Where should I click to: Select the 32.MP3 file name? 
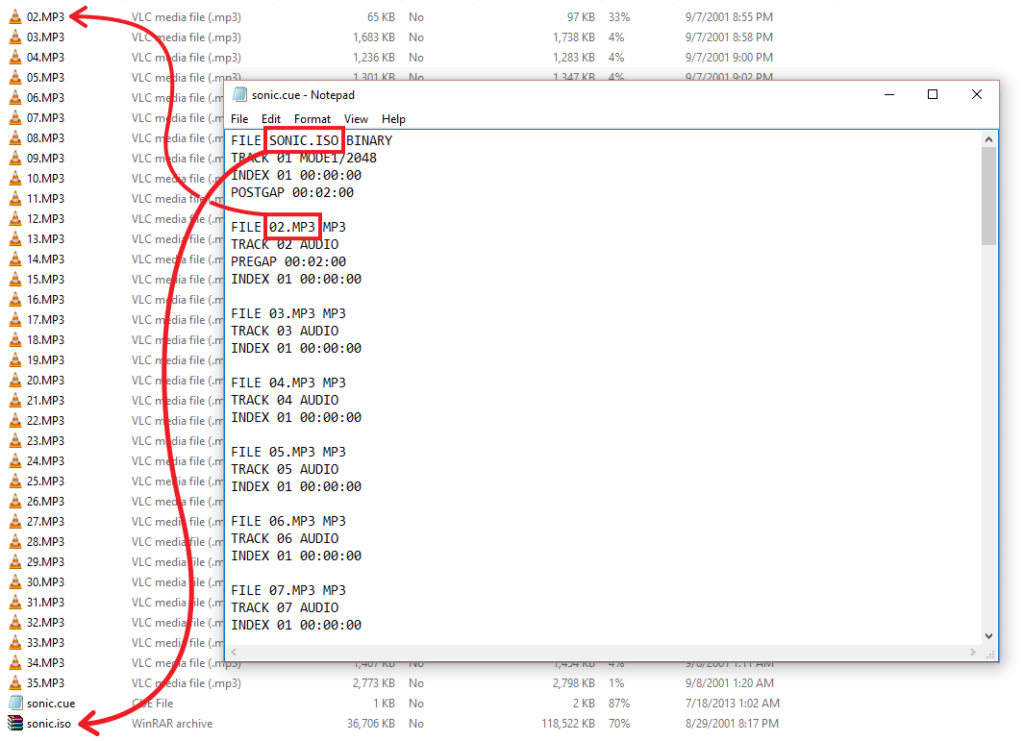click(46, 623)
